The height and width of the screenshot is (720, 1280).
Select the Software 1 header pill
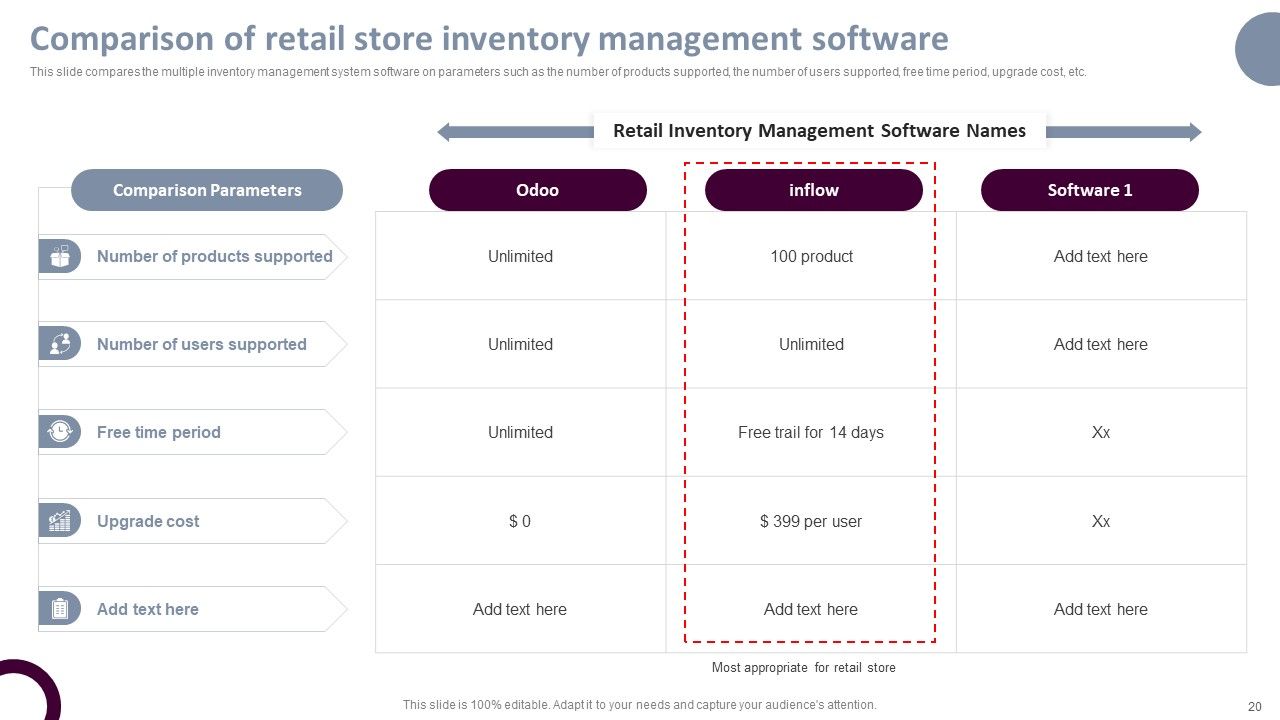click(1090, 190)
